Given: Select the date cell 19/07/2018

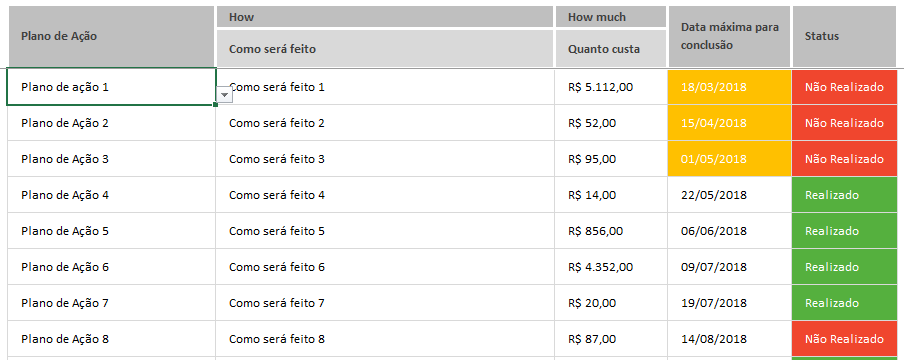Looking at the screenshot, I should coord(729,303).
